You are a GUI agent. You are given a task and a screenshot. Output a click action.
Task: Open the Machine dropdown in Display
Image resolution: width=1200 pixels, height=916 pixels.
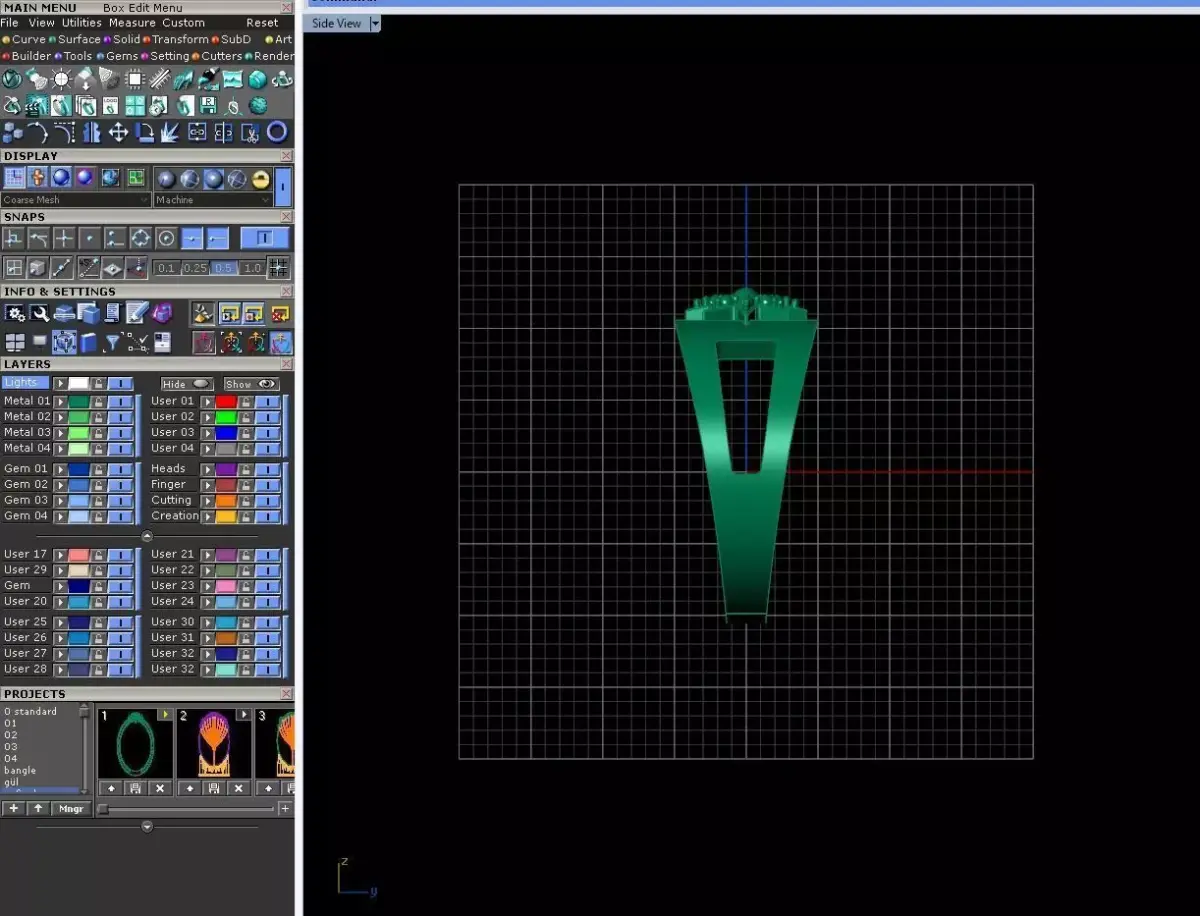tap(212, 199)
